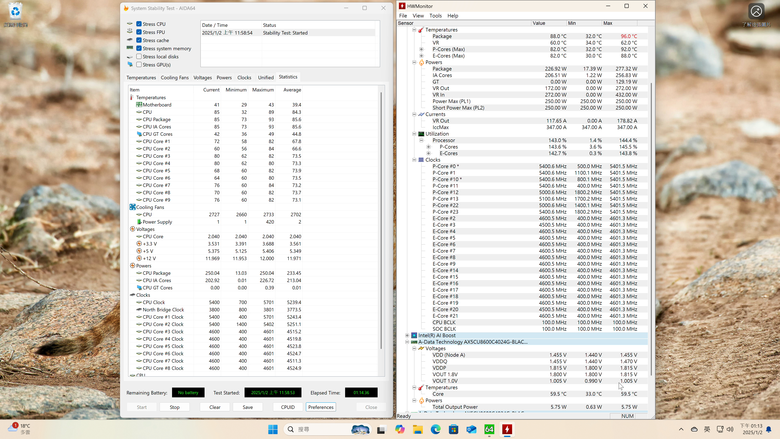780x439 pixels.
Task: Click the Voltages icon in AIDA64 list
Action: [132, 229]
